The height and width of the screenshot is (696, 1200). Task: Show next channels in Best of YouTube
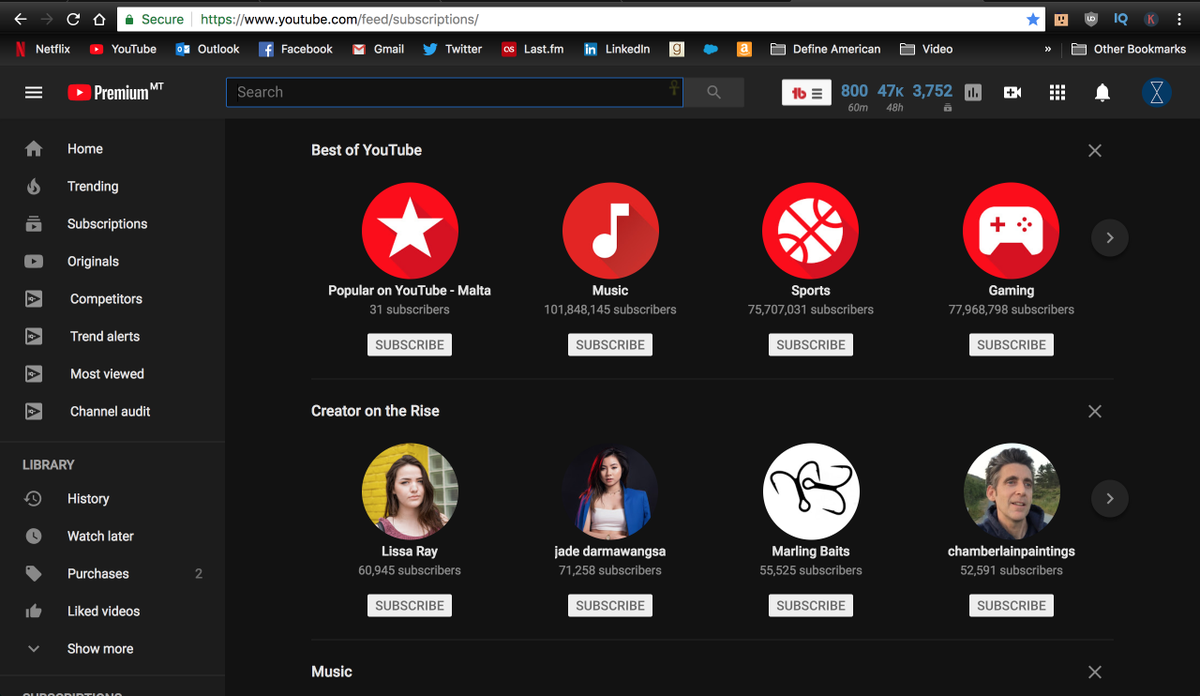click(x=1109, y=238)
